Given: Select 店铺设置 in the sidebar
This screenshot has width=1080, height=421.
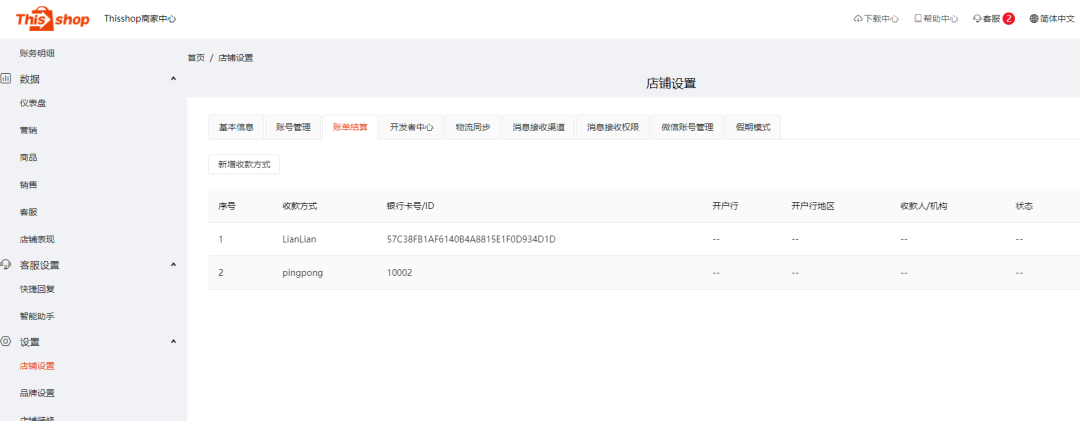Looking at the screenshot, I should (x=37, y=366).
